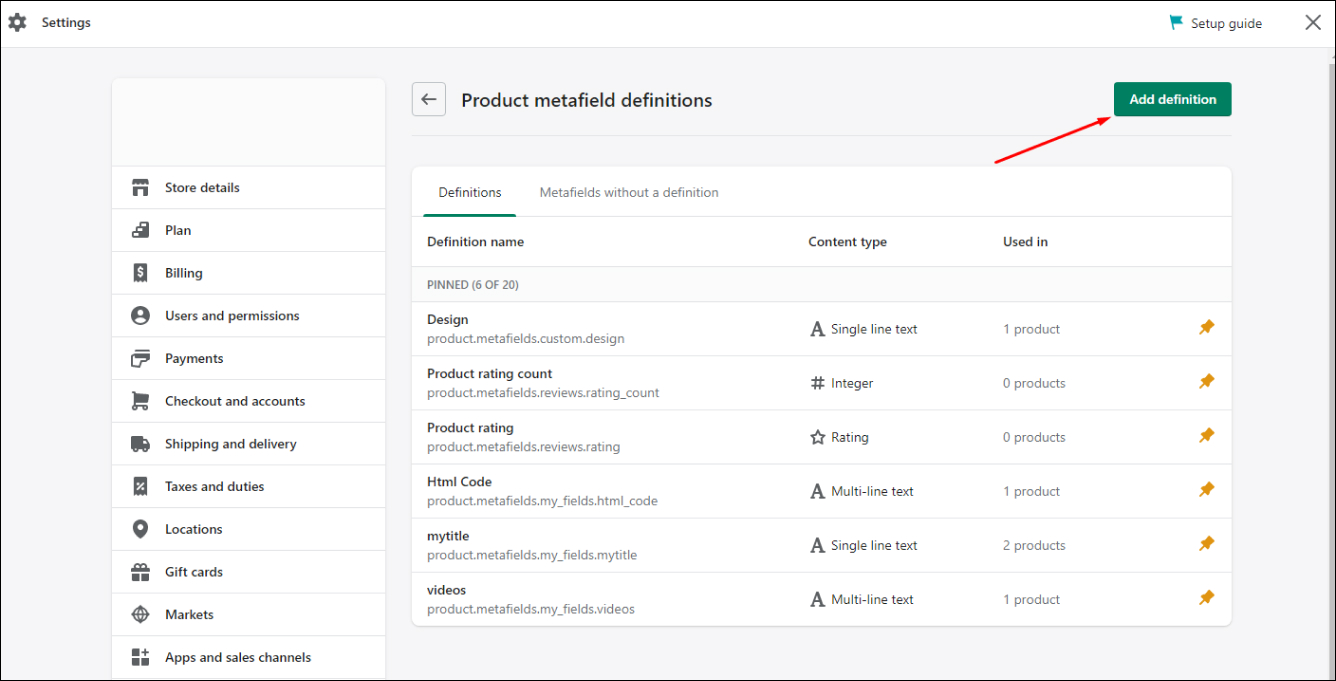Open the Product rating definition
Screen dimensions: 1336x681
tap(821, 437)
